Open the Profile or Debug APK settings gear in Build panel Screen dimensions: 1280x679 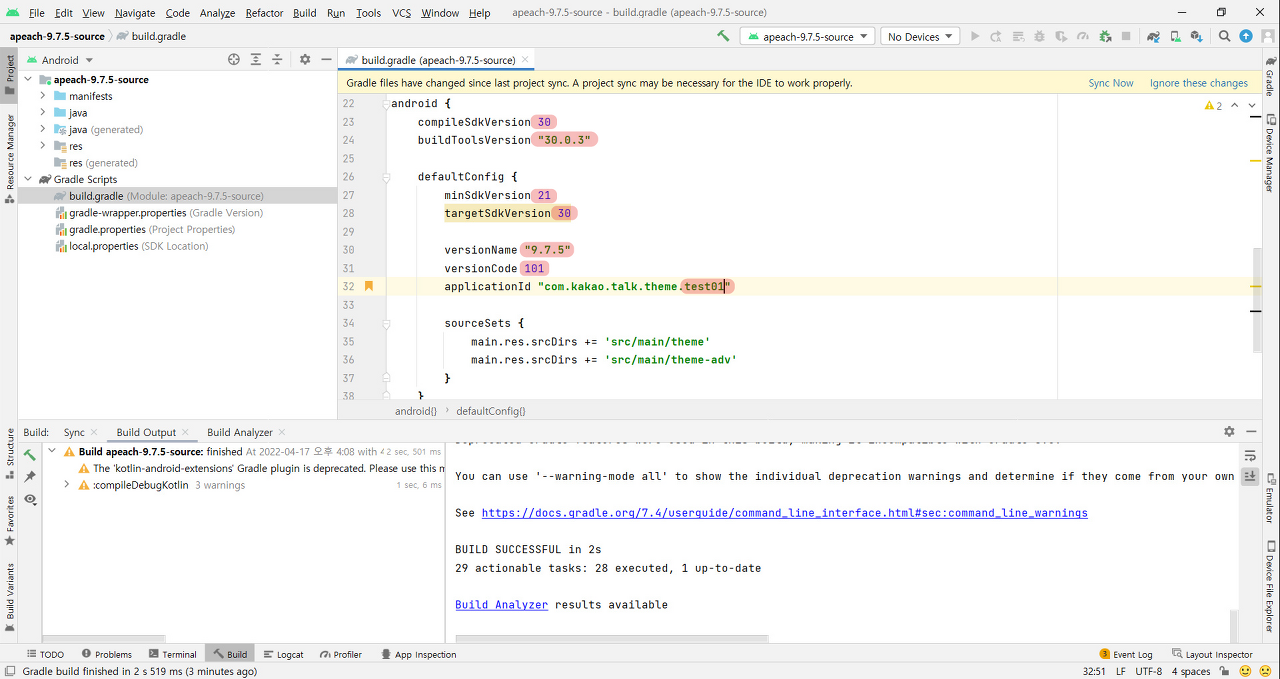pos(1229,431)
